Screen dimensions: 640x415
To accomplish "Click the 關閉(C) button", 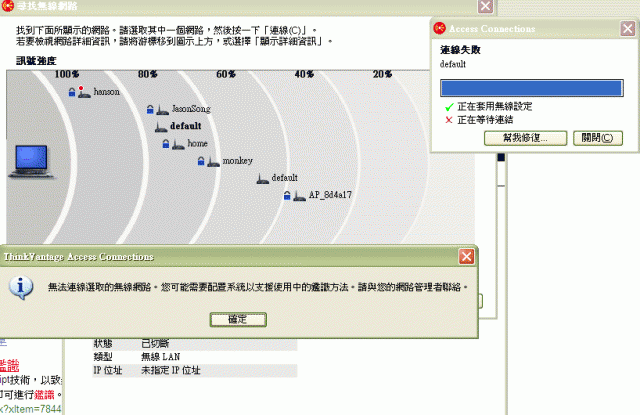I will click(x=598, y=138).
